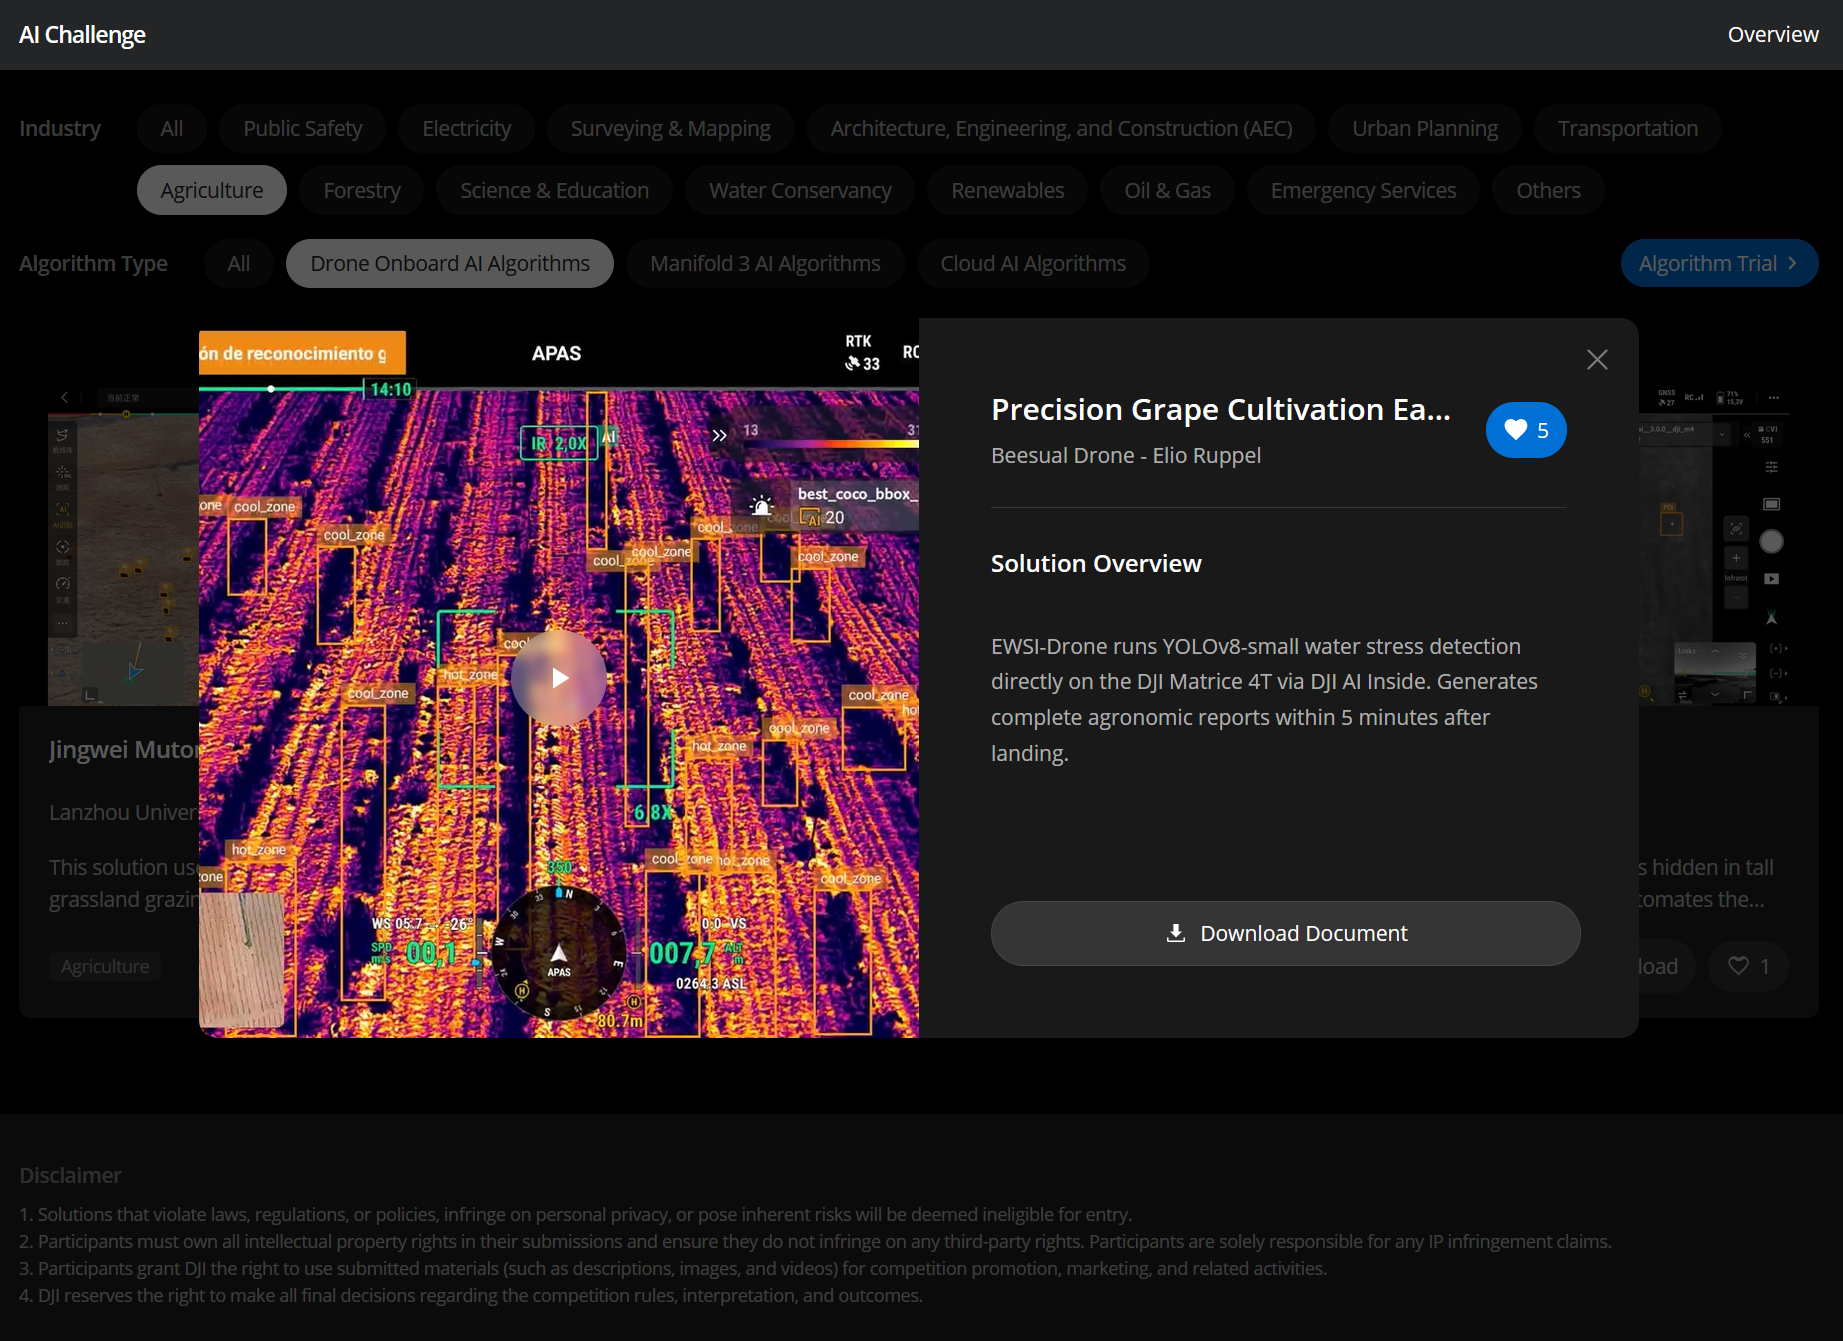Screen dimensions: 1843x1341
Task: Select the Agriculture industry filter
Action: (x=212, y=190)
